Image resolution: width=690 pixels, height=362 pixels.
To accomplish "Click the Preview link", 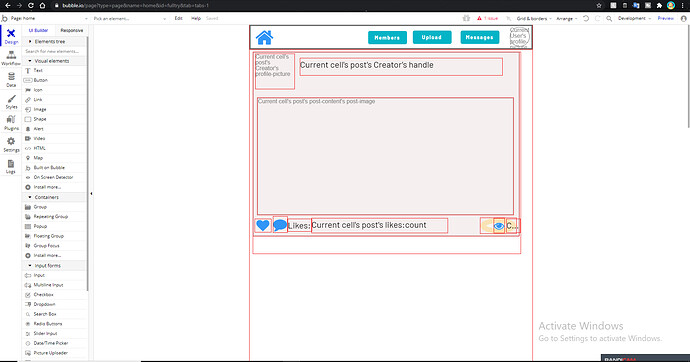I will [665, 18].
